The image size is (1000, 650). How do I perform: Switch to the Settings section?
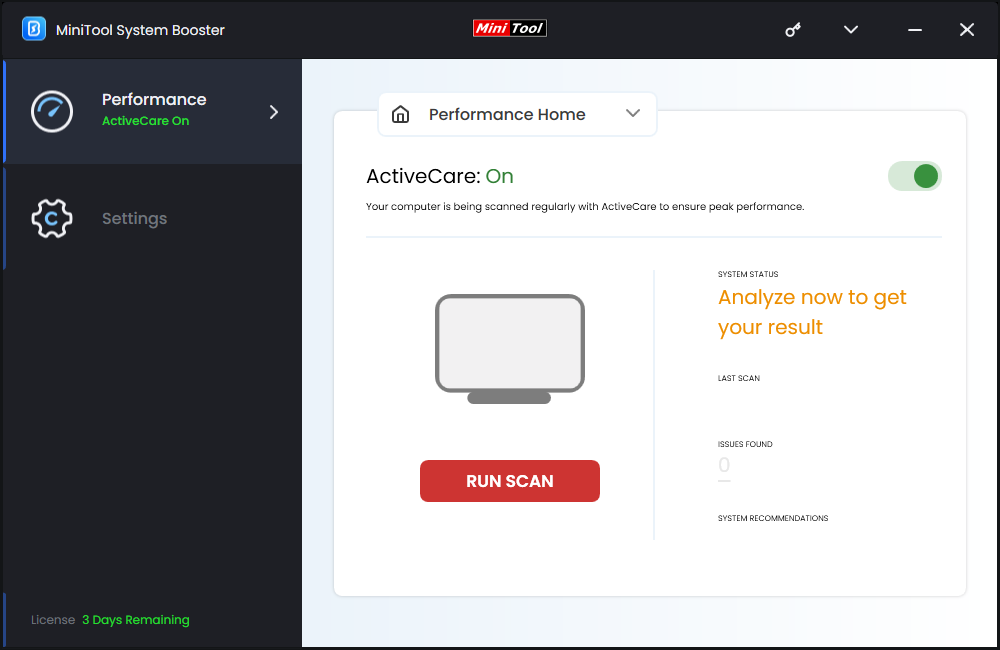click(x=134, y=218)
